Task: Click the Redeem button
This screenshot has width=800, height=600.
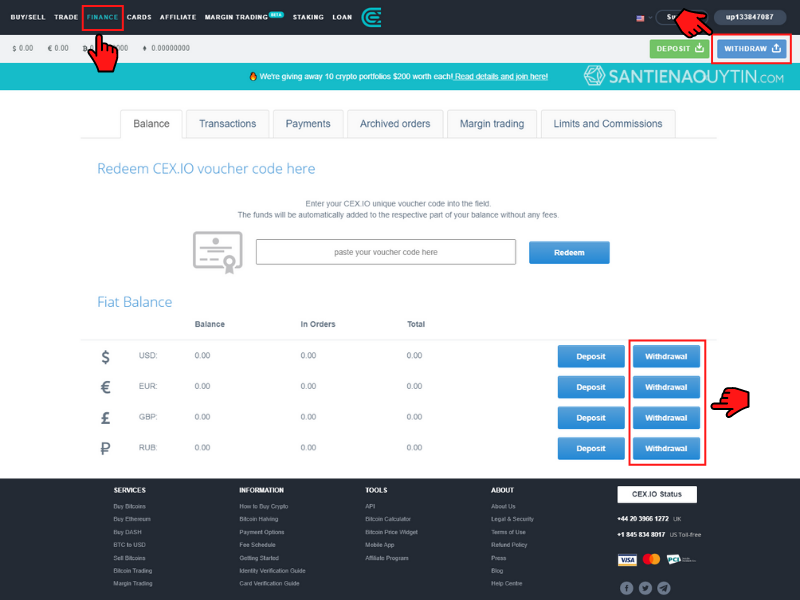Action: (x=569, y=253)
